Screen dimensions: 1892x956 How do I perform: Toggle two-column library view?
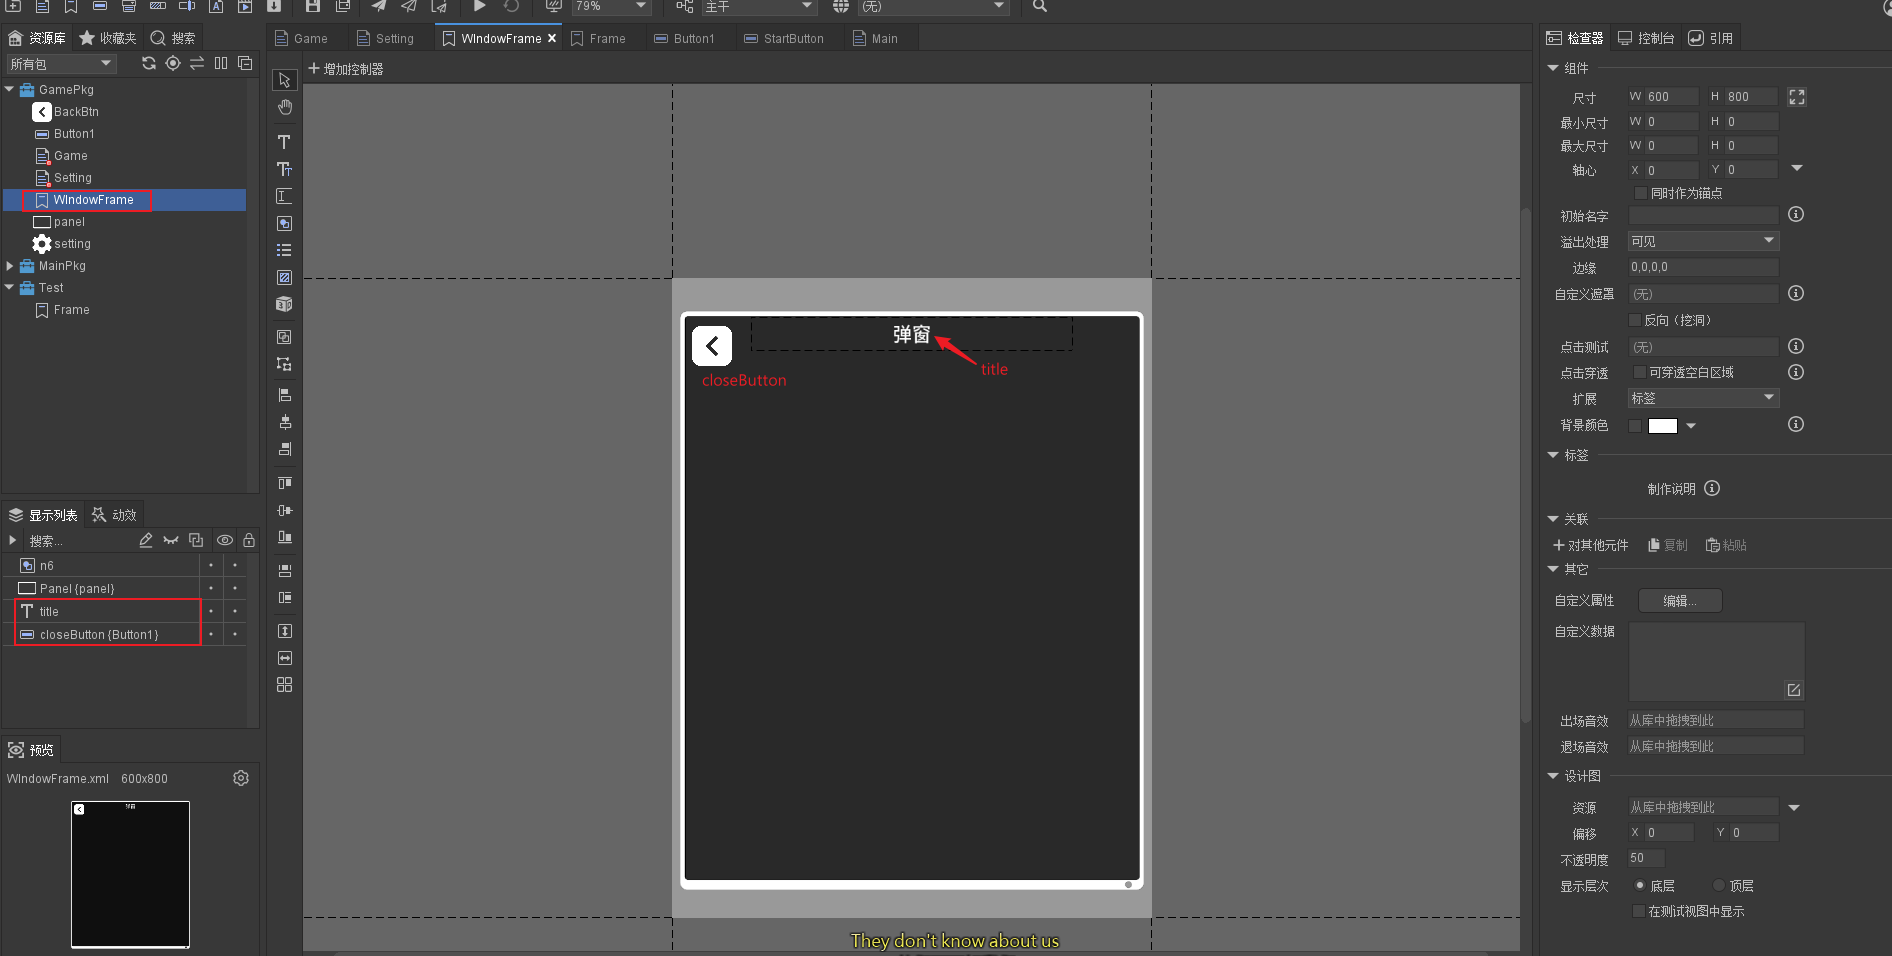[221, 63]
